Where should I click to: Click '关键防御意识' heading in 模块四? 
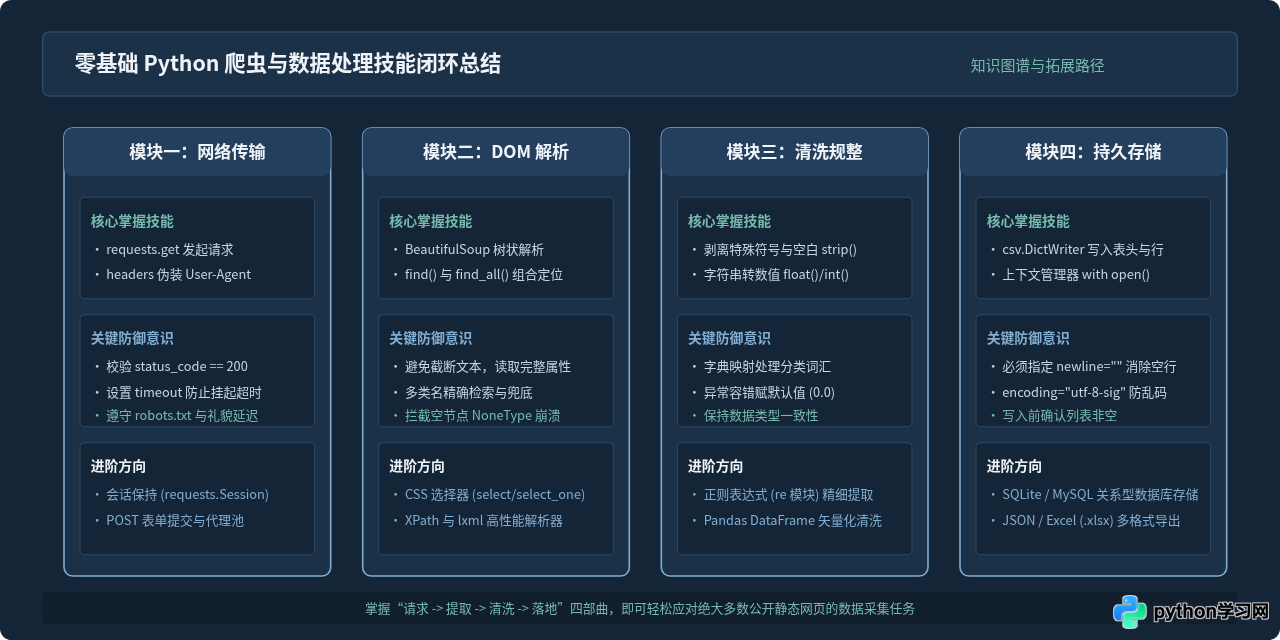1028,339
